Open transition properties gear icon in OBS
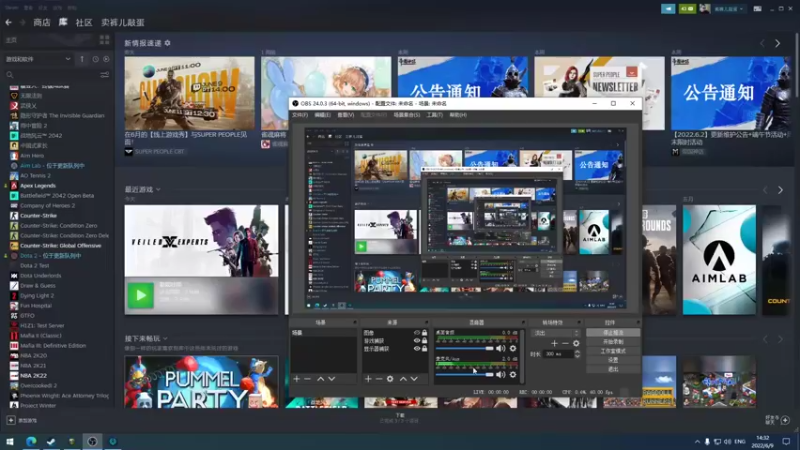 click(576, 343)
